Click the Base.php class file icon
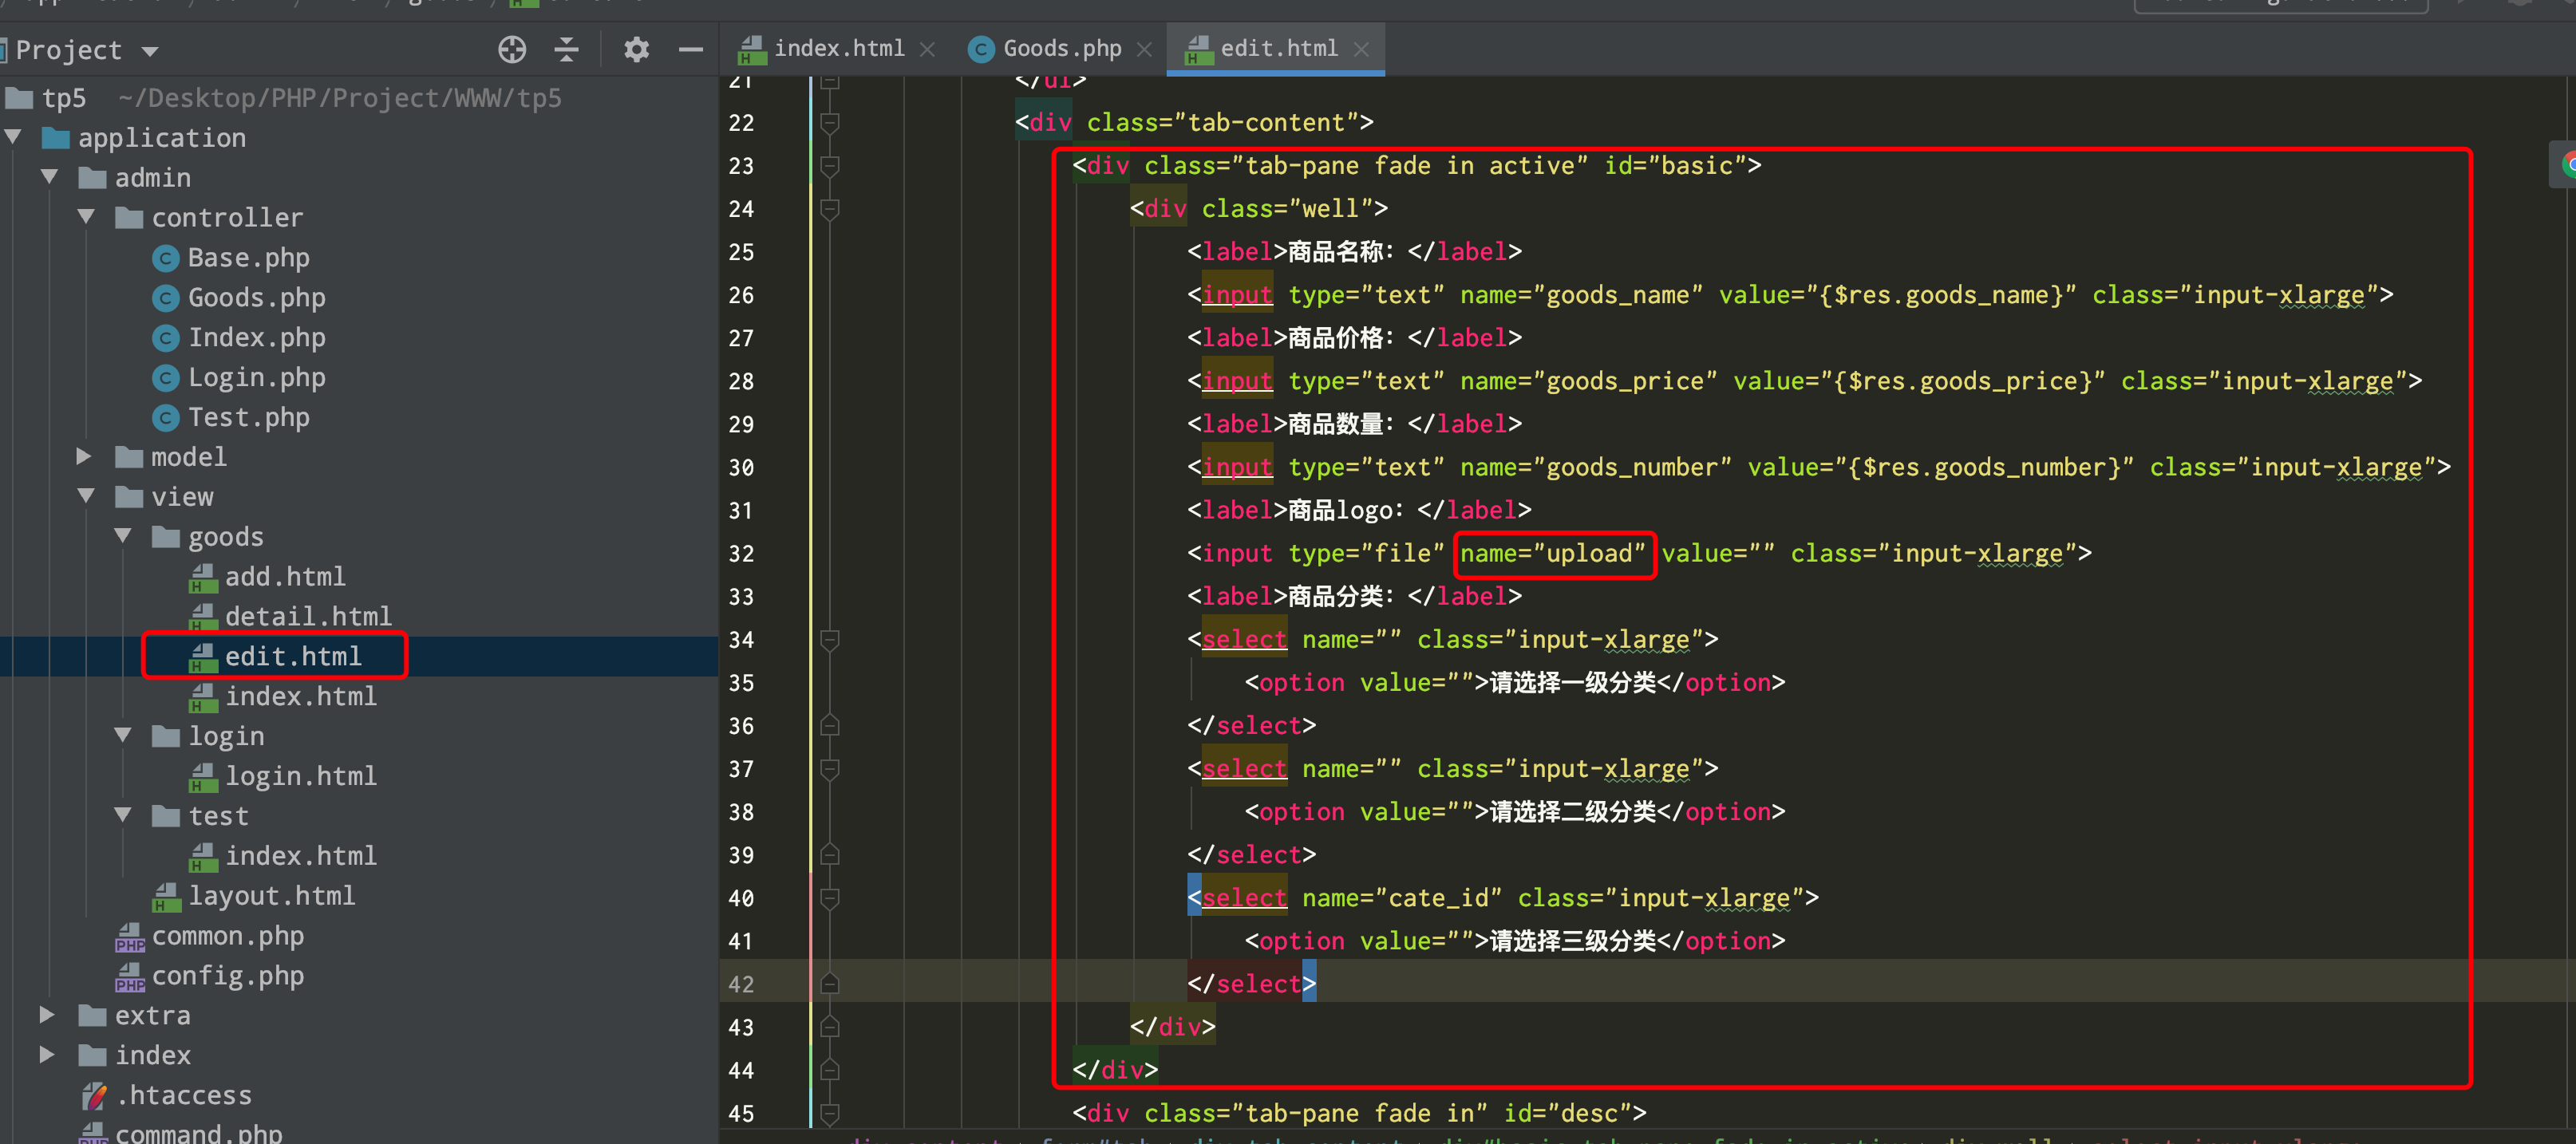 (166, 258)
